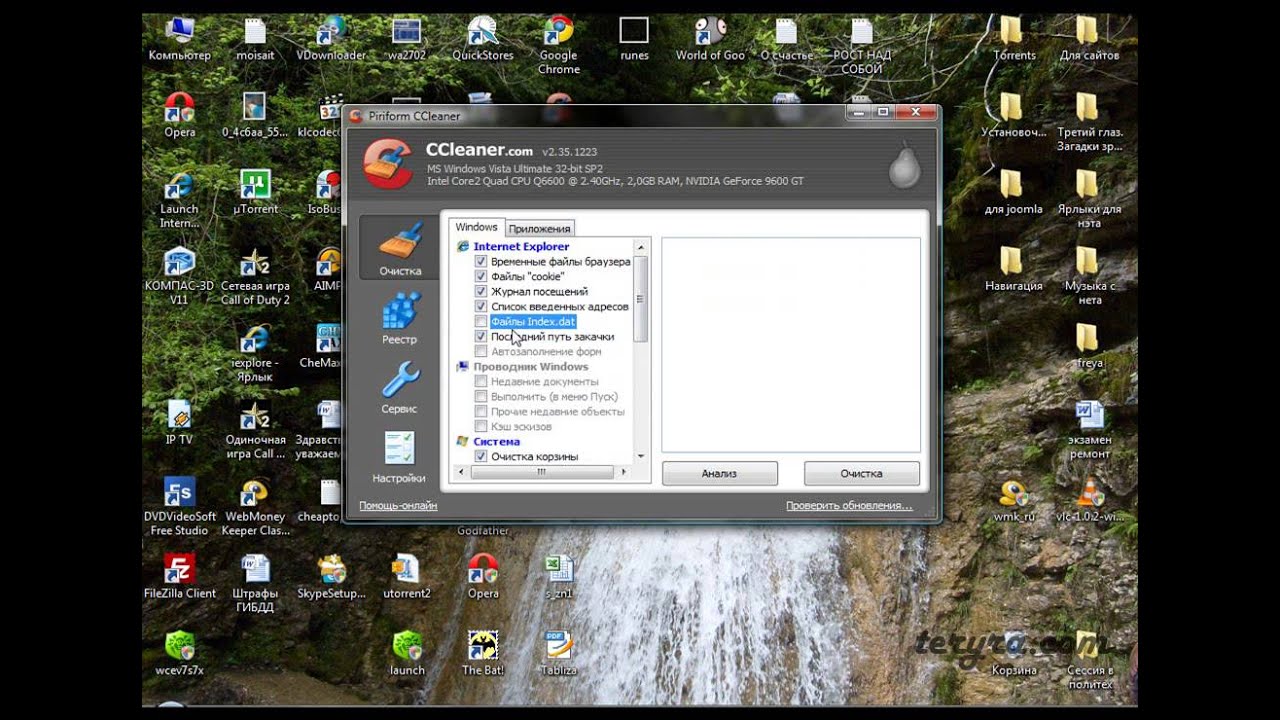Select Проводник Windows group header
This screenshot has height=720, width=1280.
530,366
